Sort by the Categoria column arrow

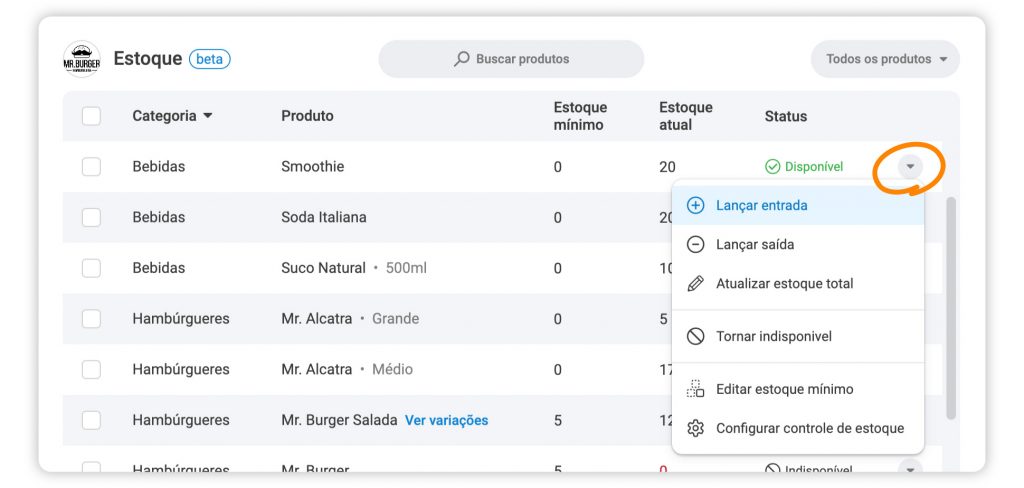click(208, 116)
